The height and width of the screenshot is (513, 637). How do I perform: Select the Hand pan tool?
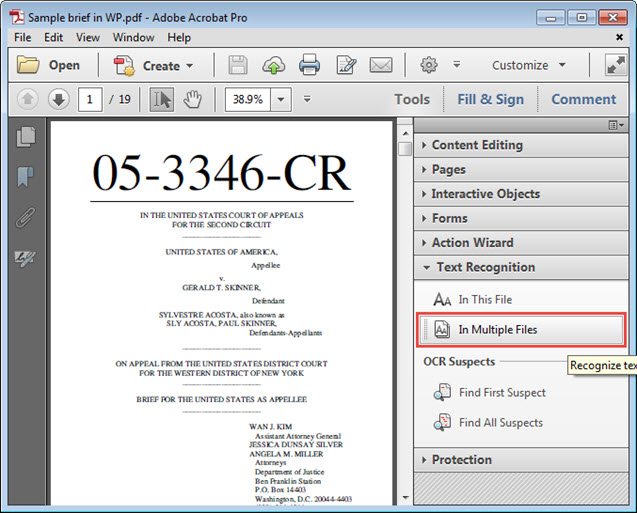click(x=194, y=99)
